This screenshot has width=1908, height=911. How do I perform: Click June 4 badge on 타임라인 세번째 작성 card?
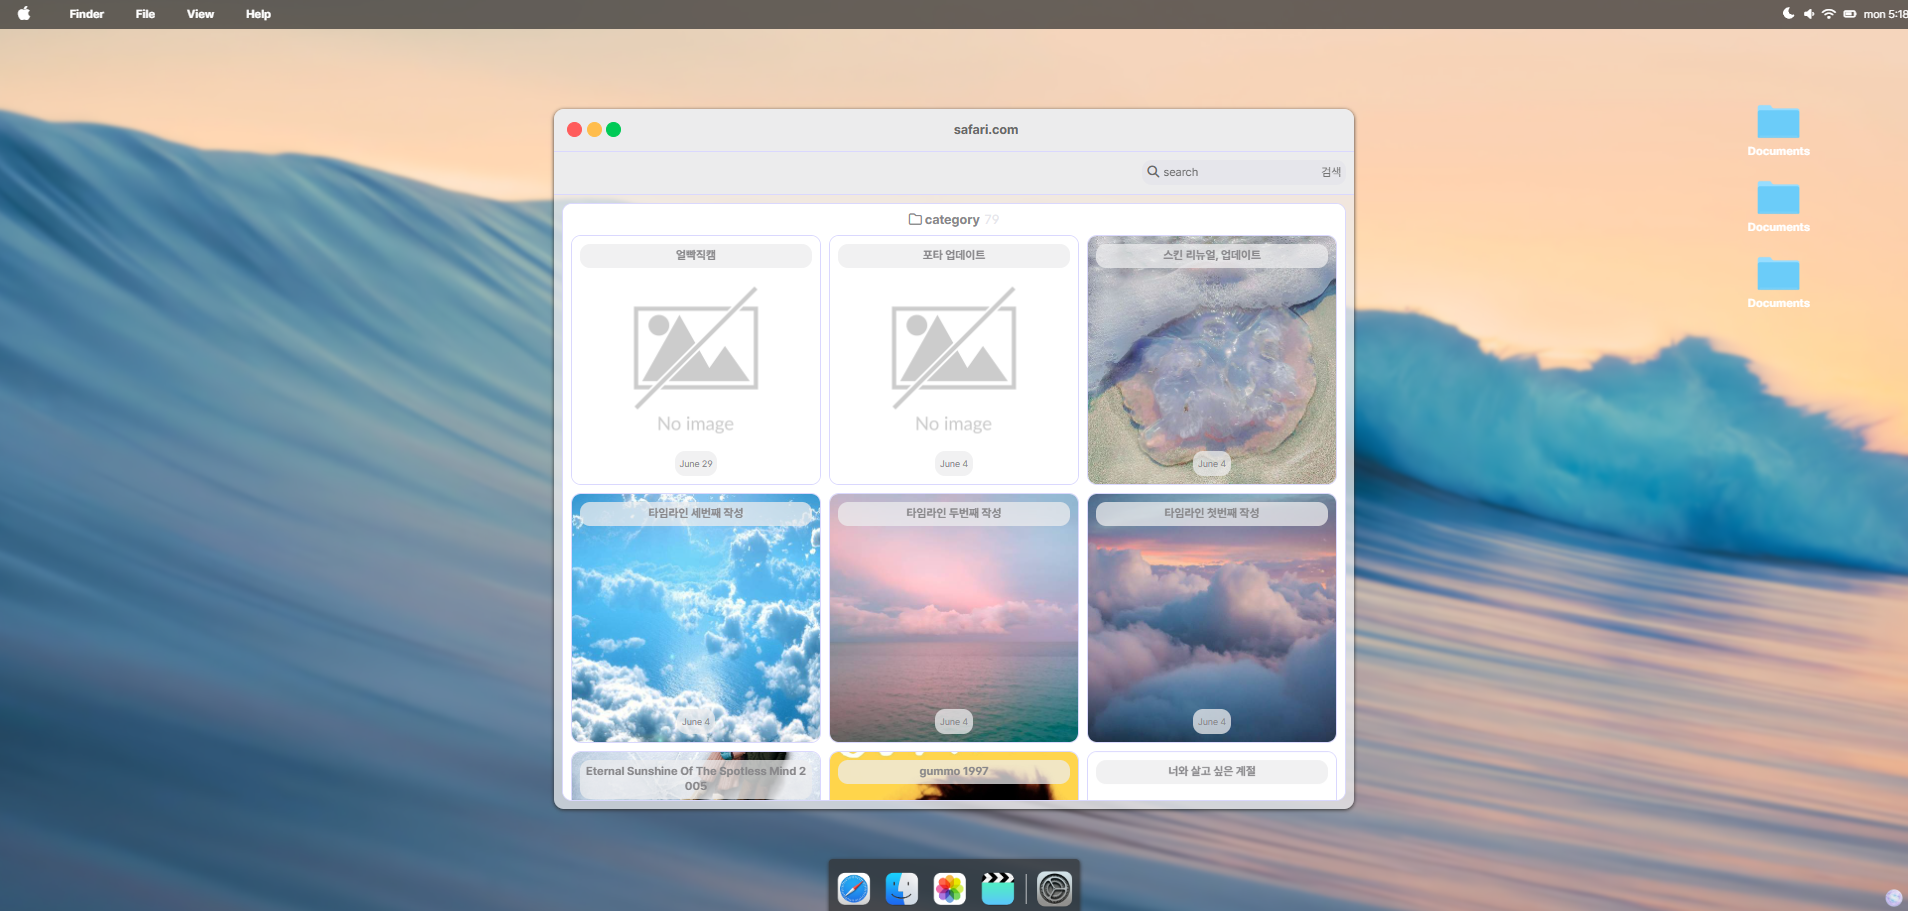[x=696, y=721]
